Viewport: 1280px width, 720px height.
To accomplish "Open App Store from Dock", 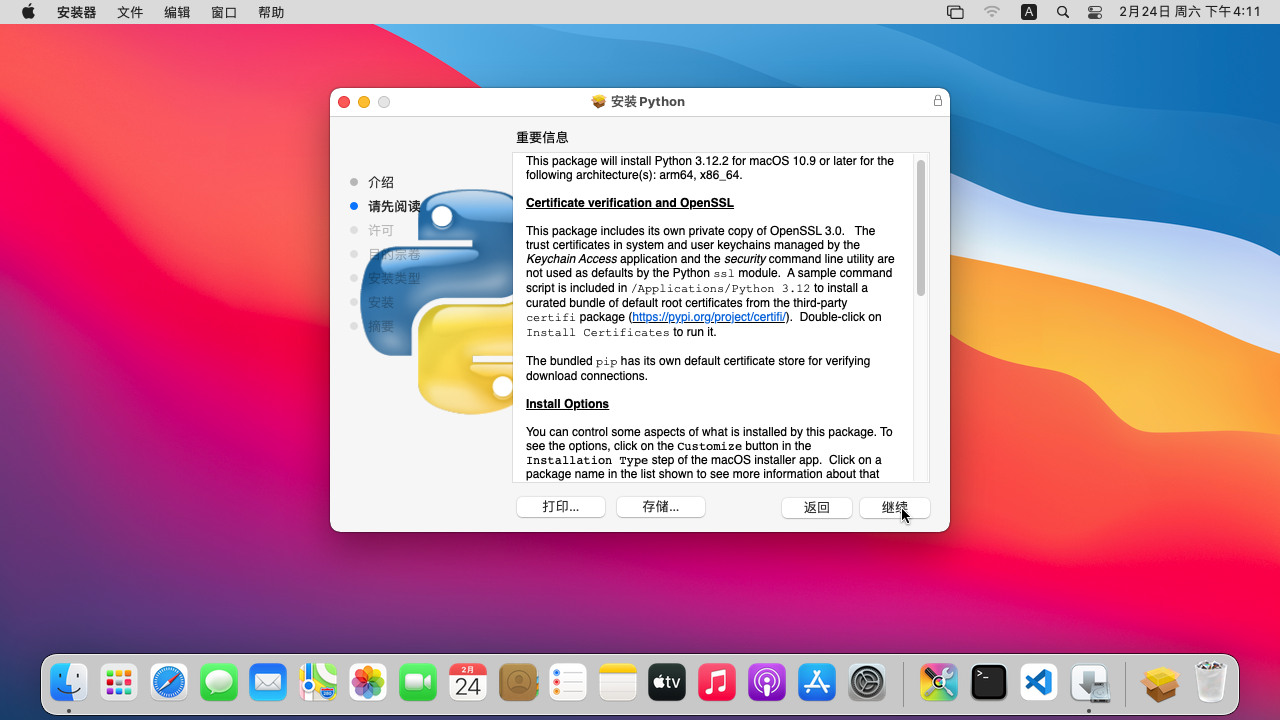I will (817, 683).
